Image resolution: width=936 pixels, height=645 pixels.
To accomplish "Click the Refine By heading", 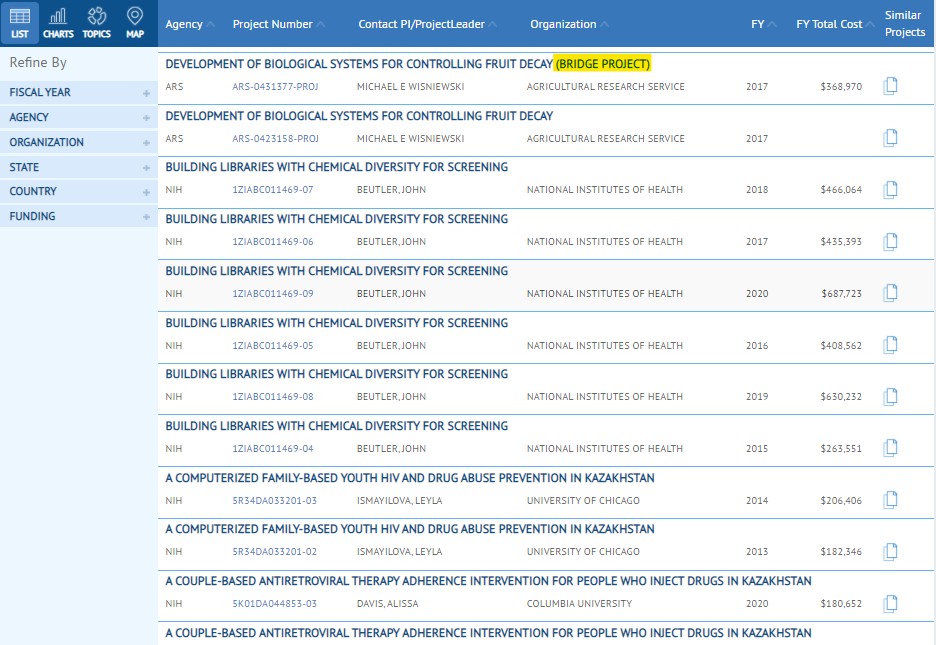I will pos(38,63).
